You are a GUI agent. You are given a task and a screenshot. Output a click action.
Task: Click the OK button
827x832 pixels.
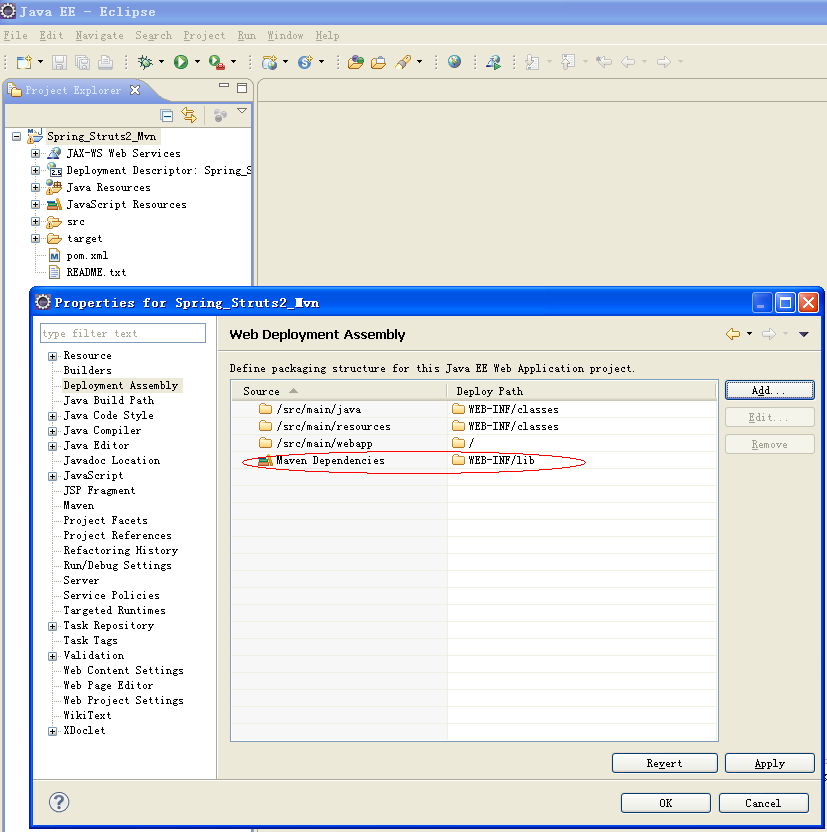click(x=666, y=803)
